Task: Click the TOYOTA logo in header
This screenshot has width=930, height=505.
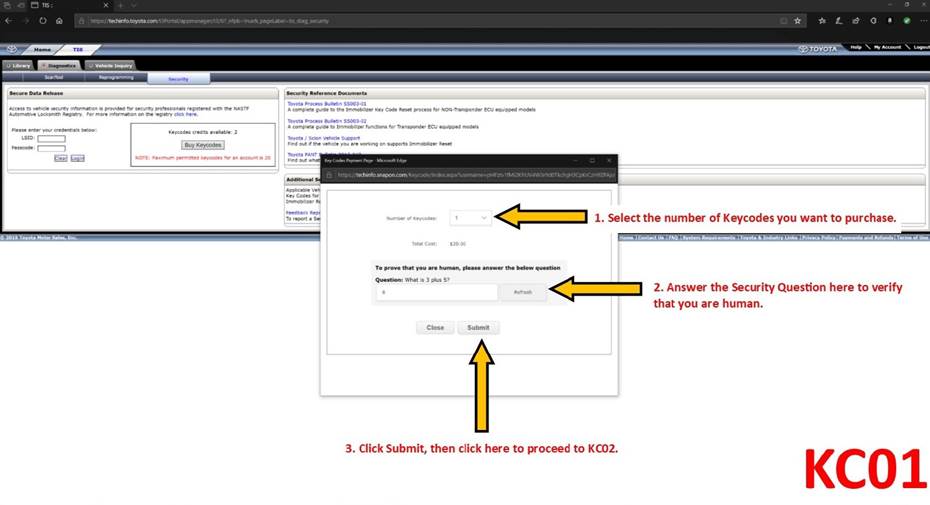Action: click(x=818, y=49)
